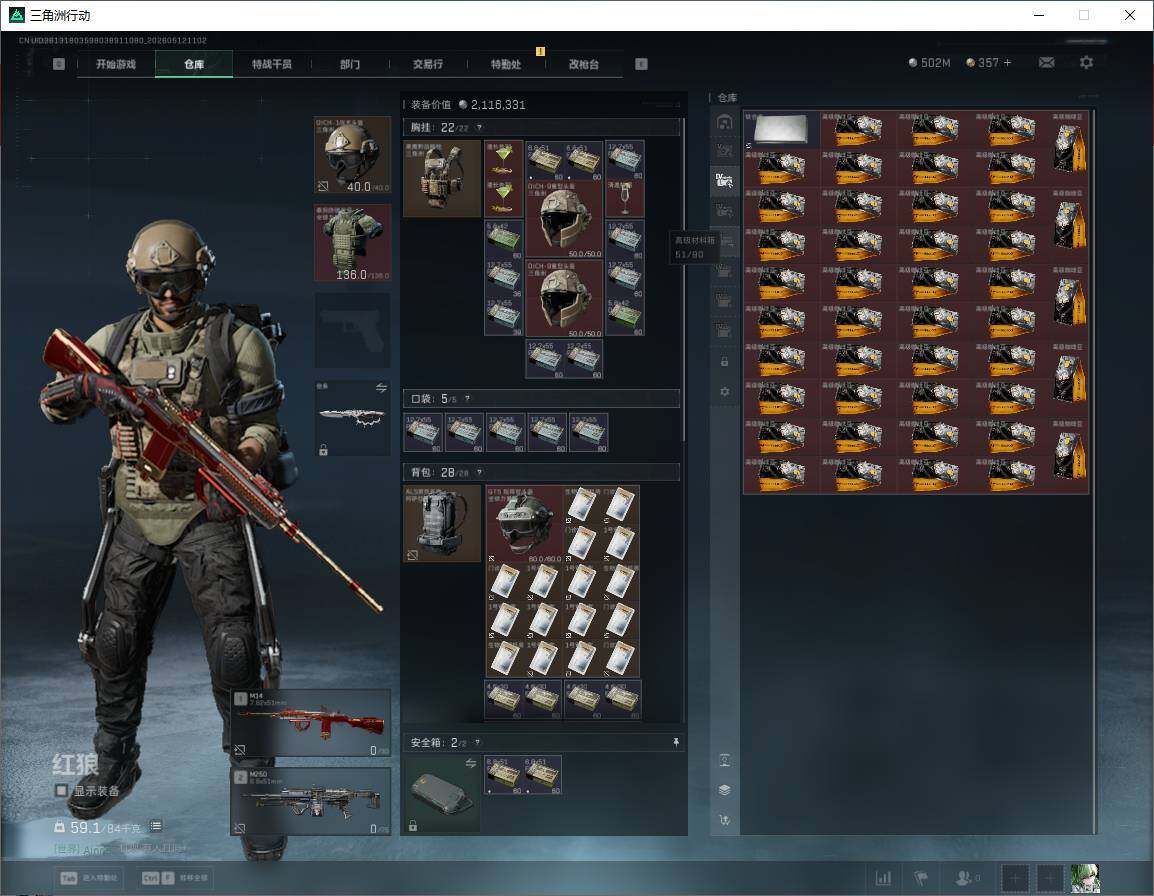Select the champagne glass item
Image resolution: width=1154 pixels, height=896 pixels.
[625, 199]
